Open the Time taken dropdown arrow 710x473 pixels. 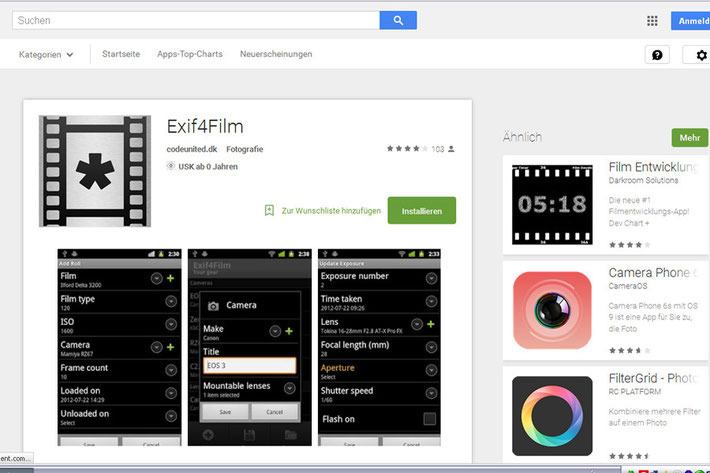[x=431, y=301]
